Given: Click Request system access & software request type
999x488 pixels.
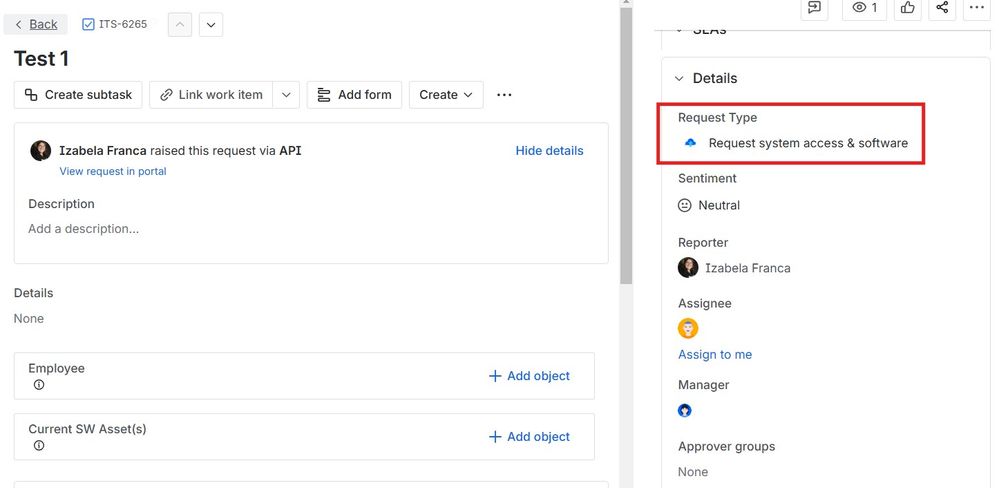Looking at the screenshot, I should click(x=808, y=143).
